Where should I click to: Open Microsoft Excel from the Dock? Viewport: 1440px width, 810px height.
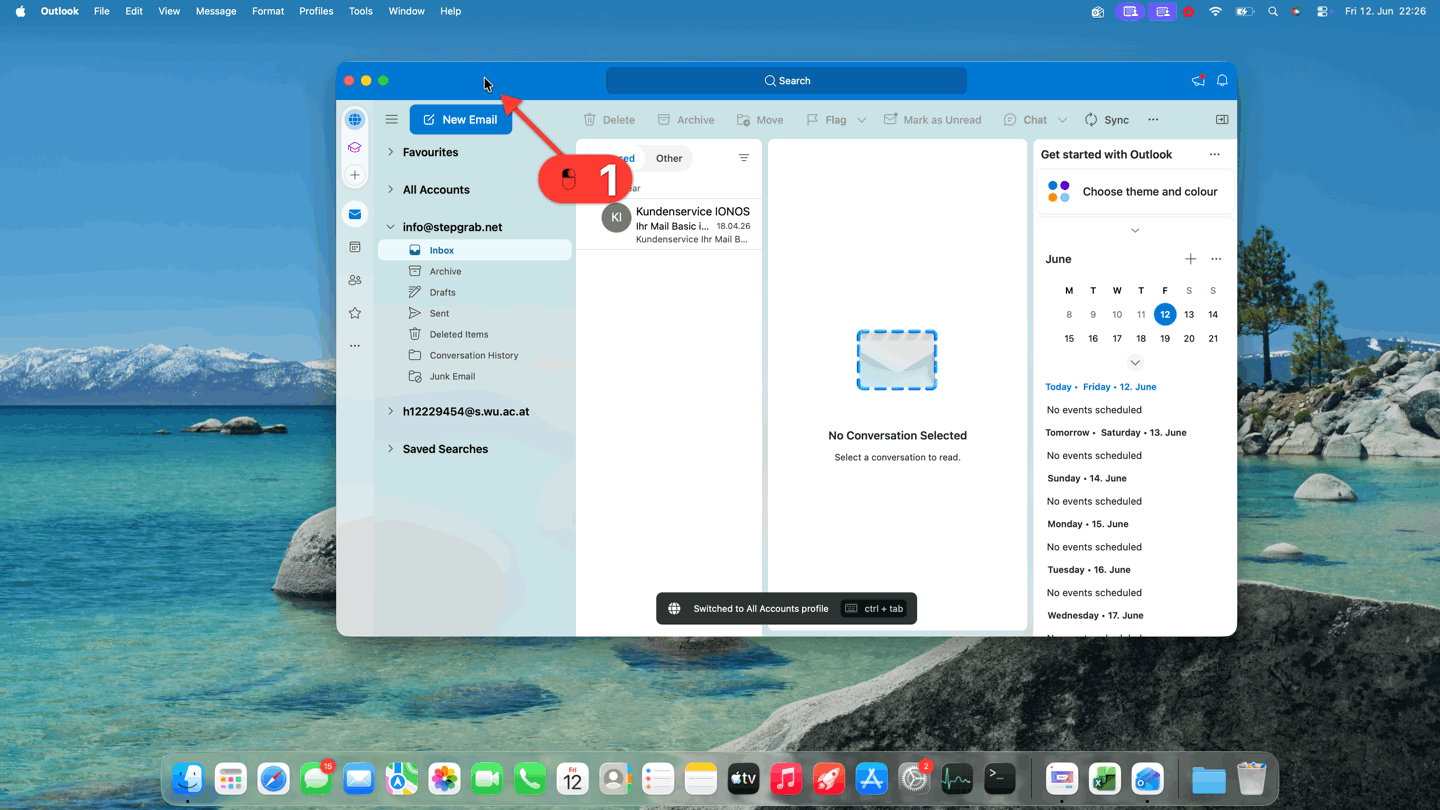tap(1105, 778)
